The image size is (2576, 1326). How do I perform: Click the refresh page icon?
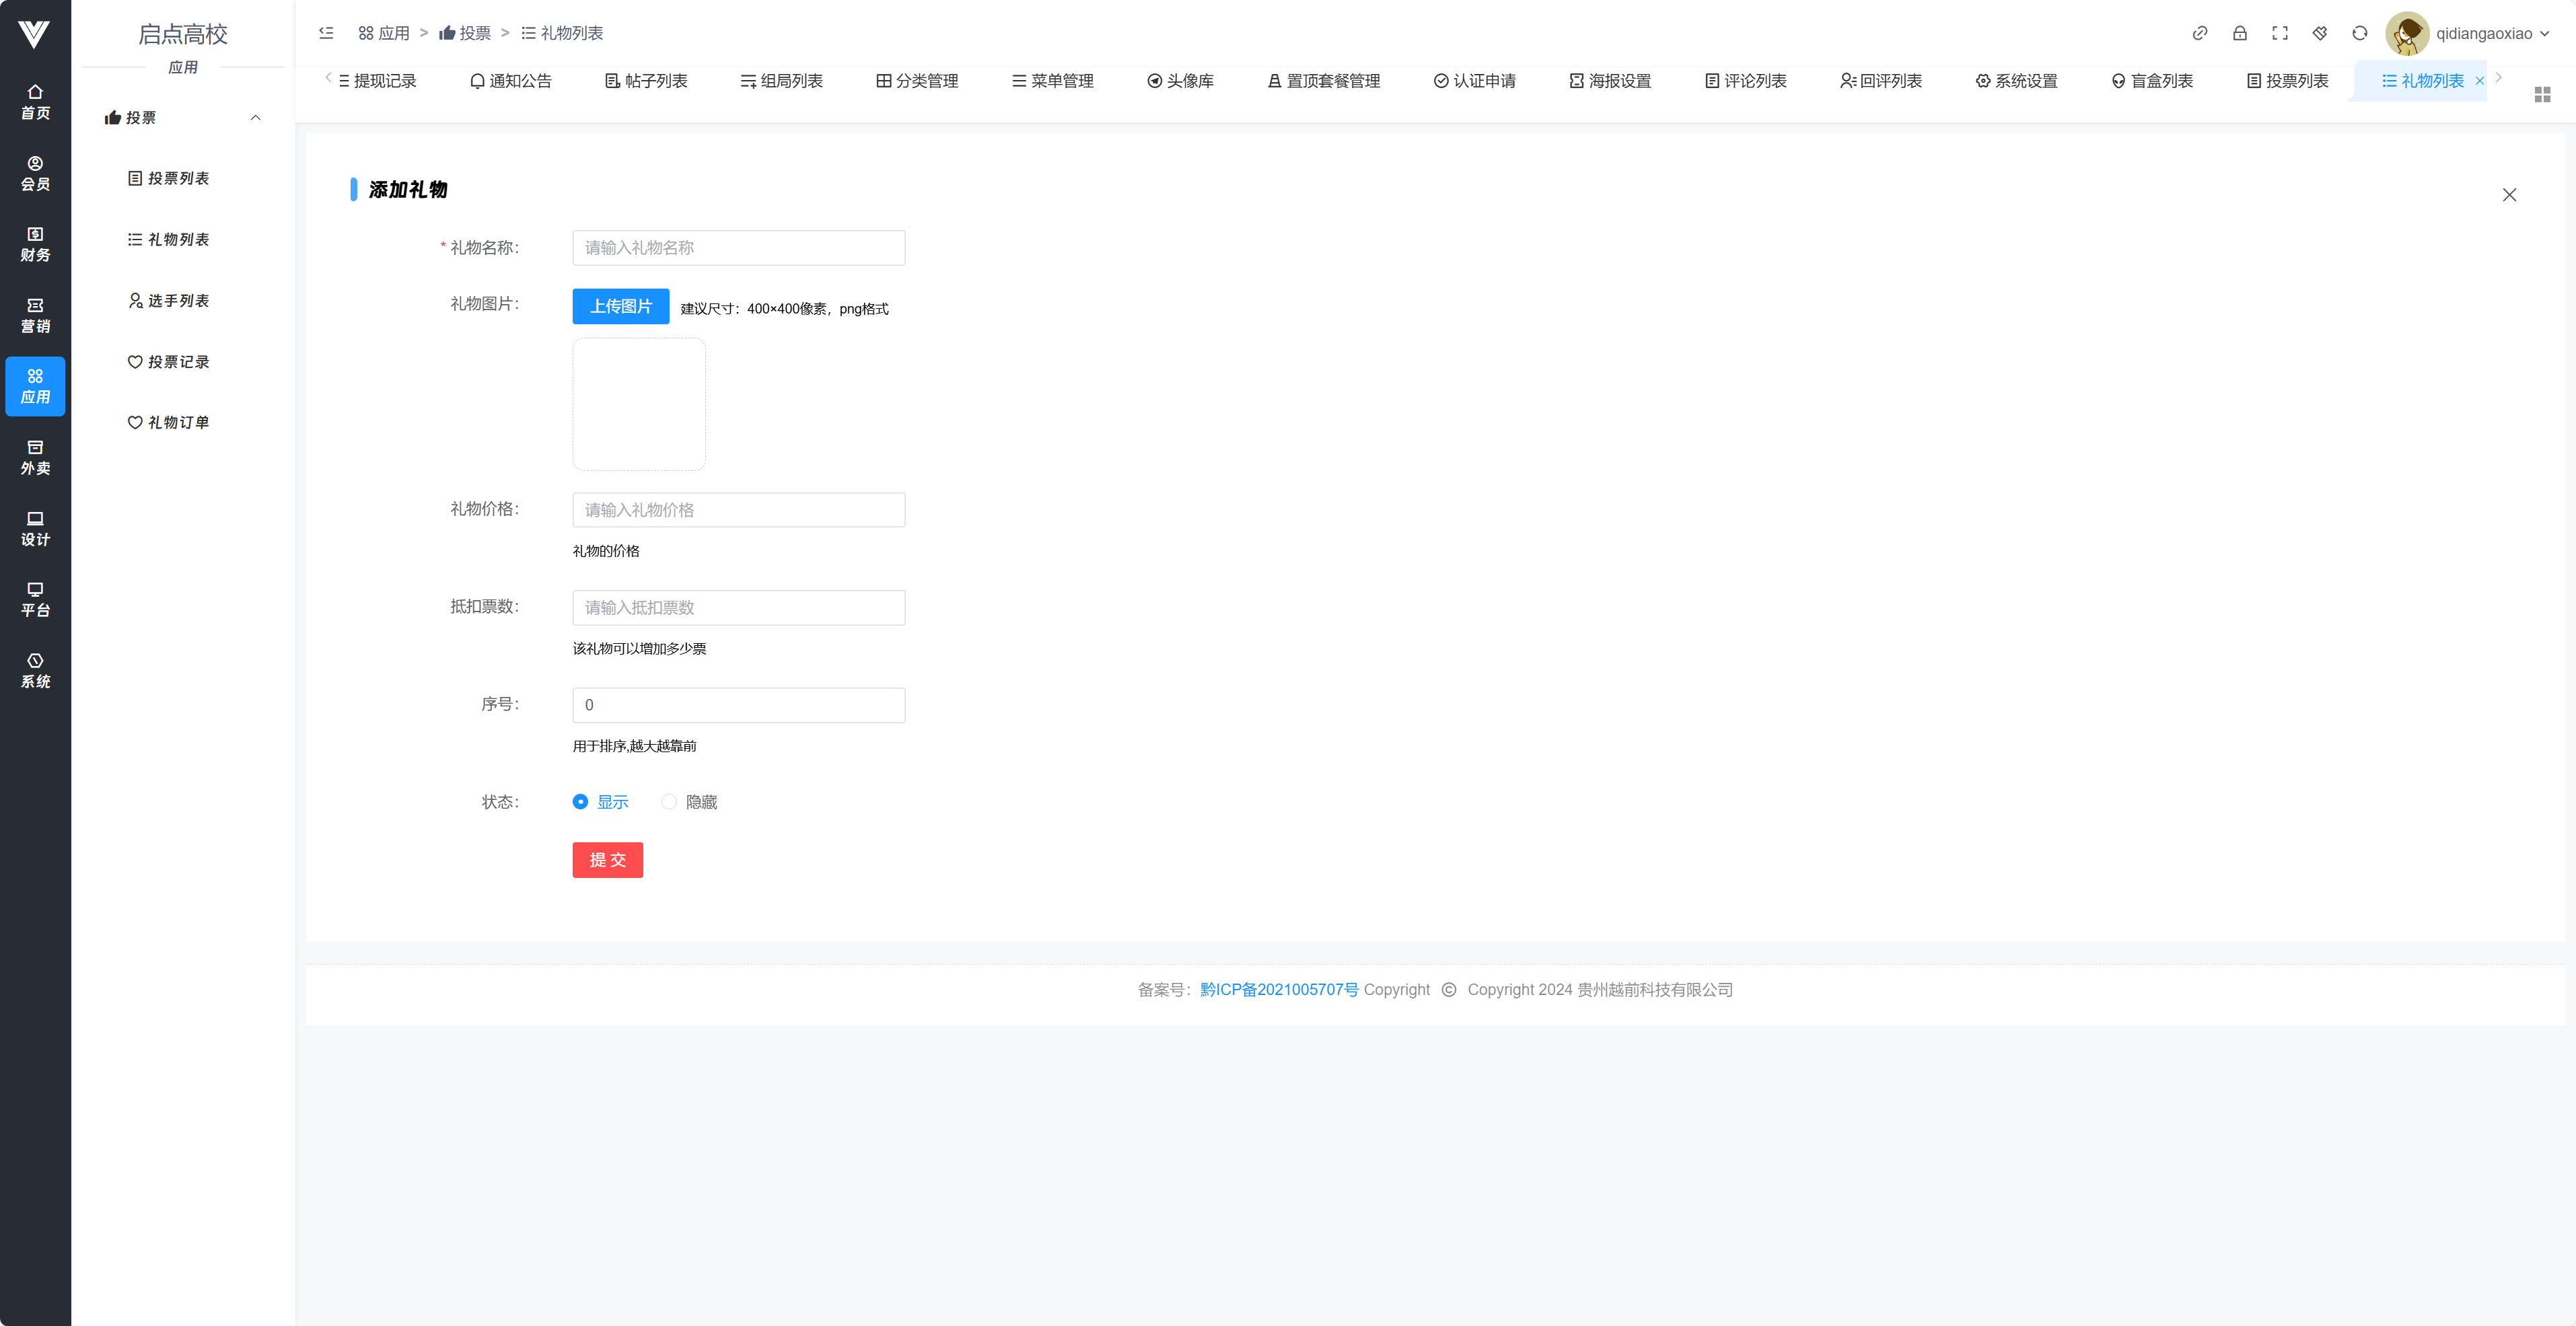coord(2359,33)
